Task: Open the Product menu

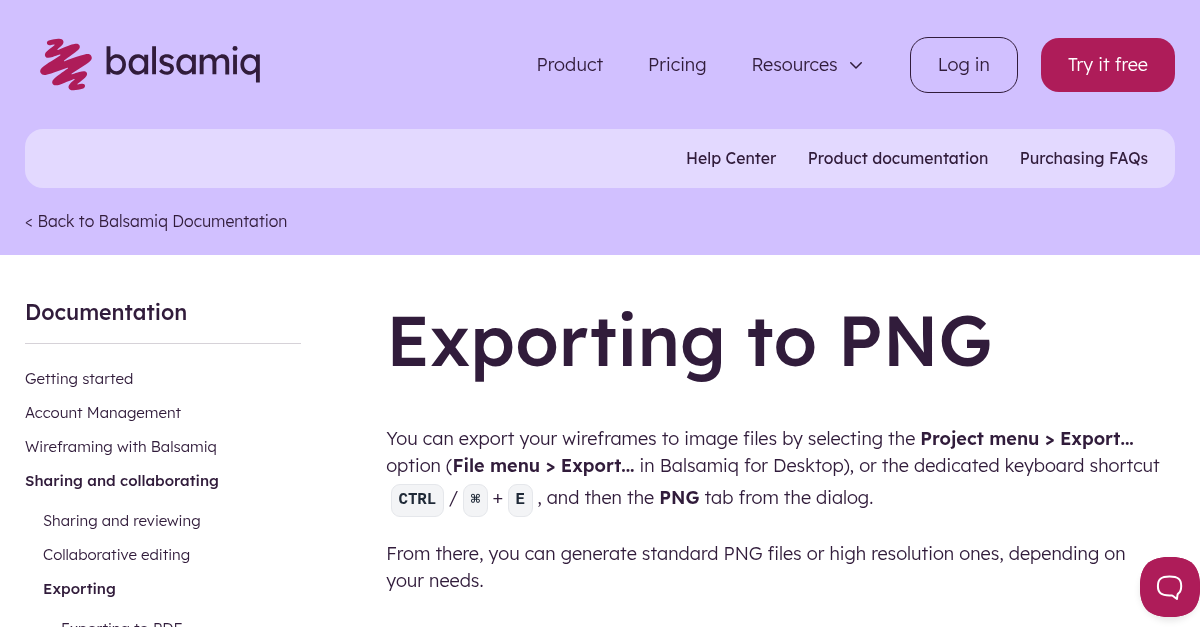Action: [569, 64]
